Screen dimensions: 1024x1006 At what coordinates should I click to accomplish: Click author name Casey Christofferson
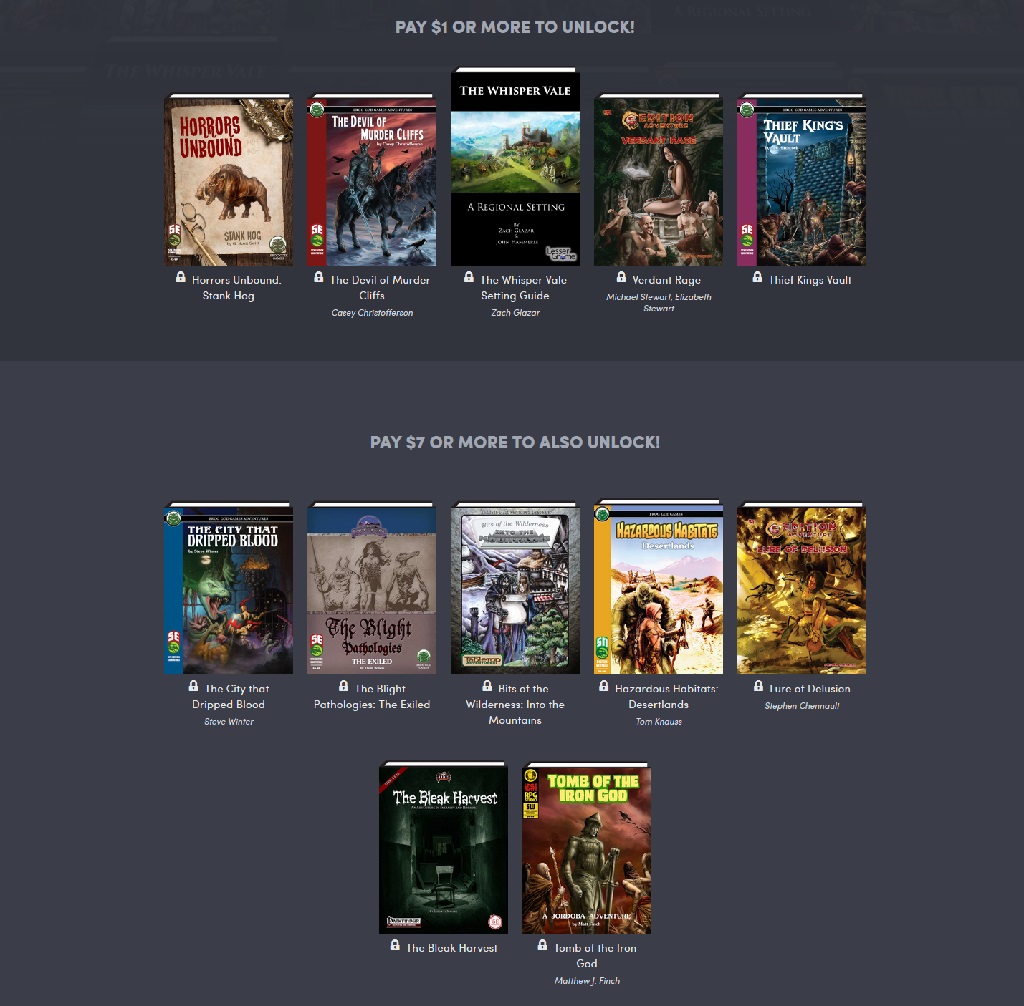372,313
